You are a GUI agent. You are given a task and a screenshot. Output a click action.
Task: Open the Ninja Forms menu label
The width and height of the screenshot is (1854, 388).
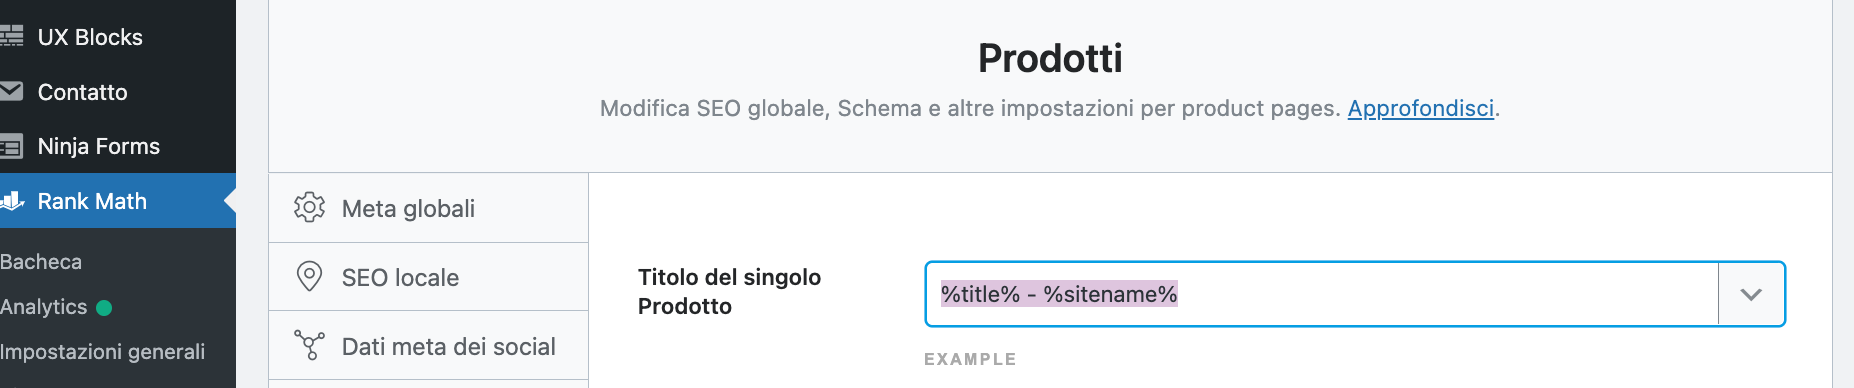(x=99, y=146)
